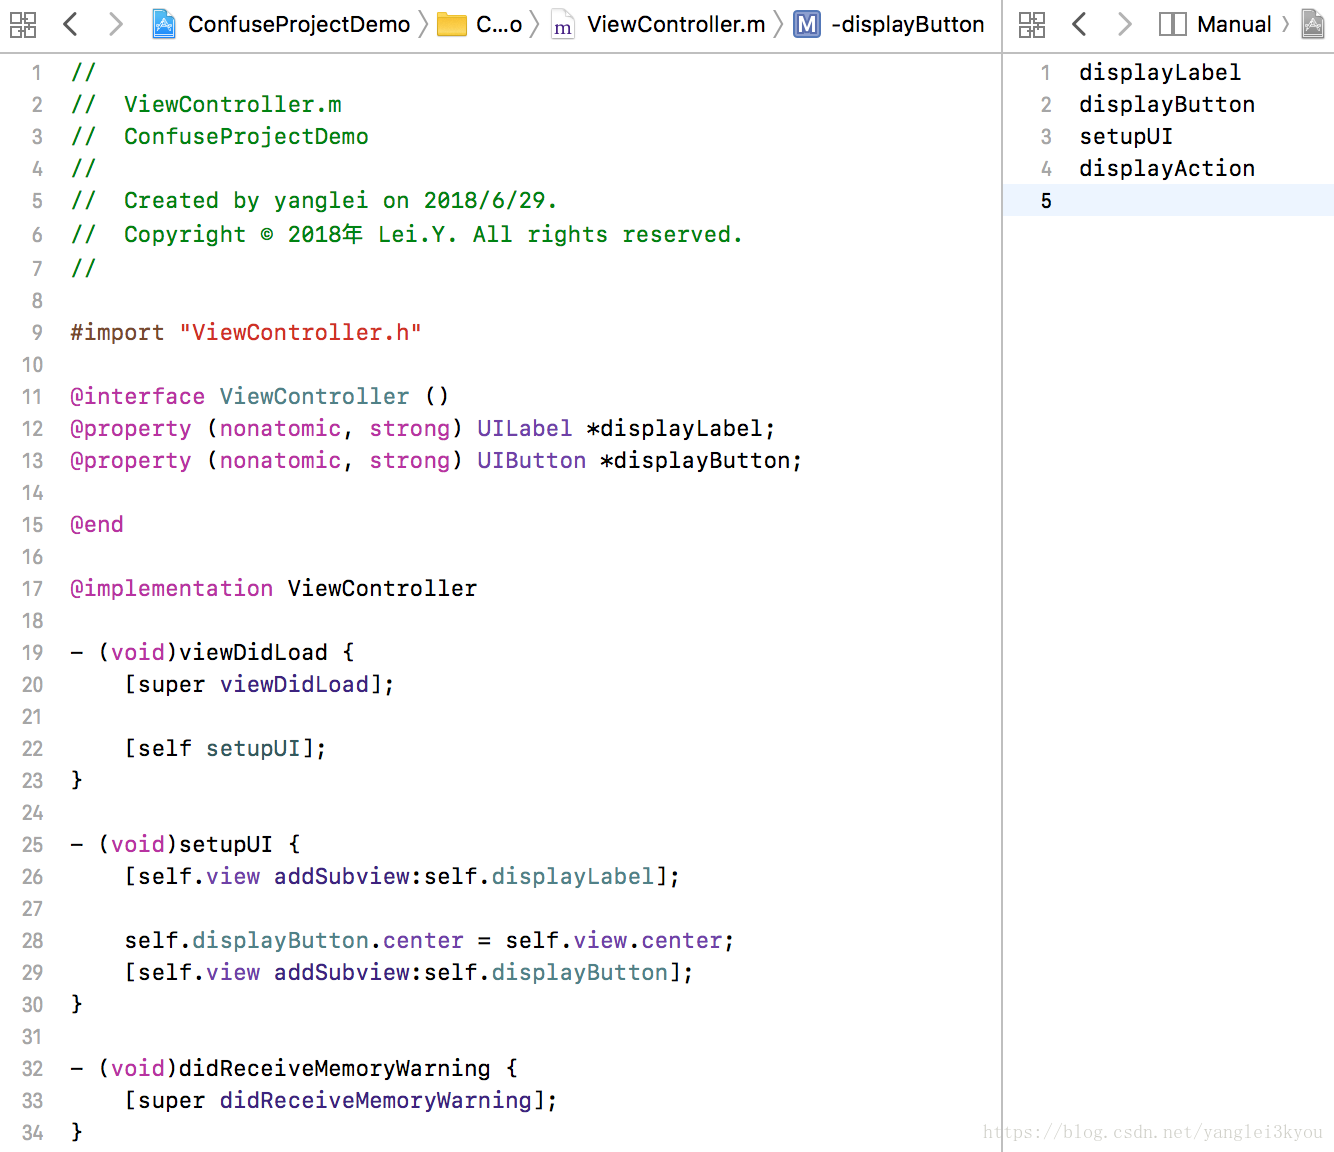Click didReceiveMemoryWarning method declaration
Image resolution: width=1334 pixels, height=1152 pixels.
[x=294, y=1068]
